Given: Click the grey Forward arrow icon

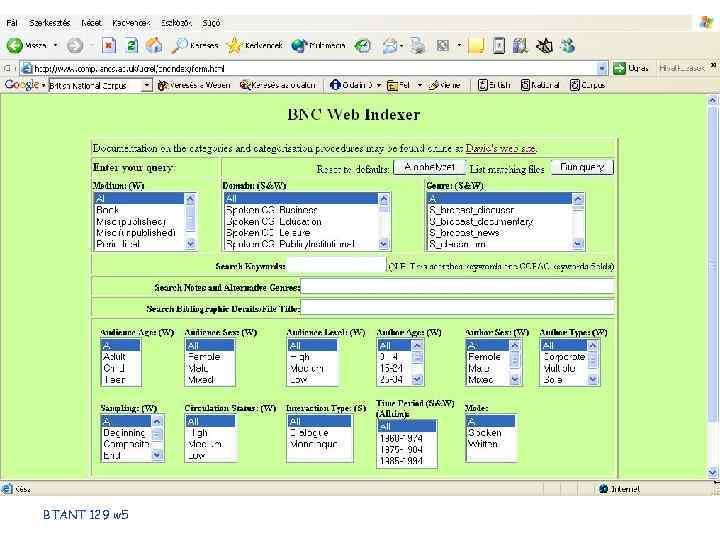Looking at the screenshot, I should click(75, 45).
